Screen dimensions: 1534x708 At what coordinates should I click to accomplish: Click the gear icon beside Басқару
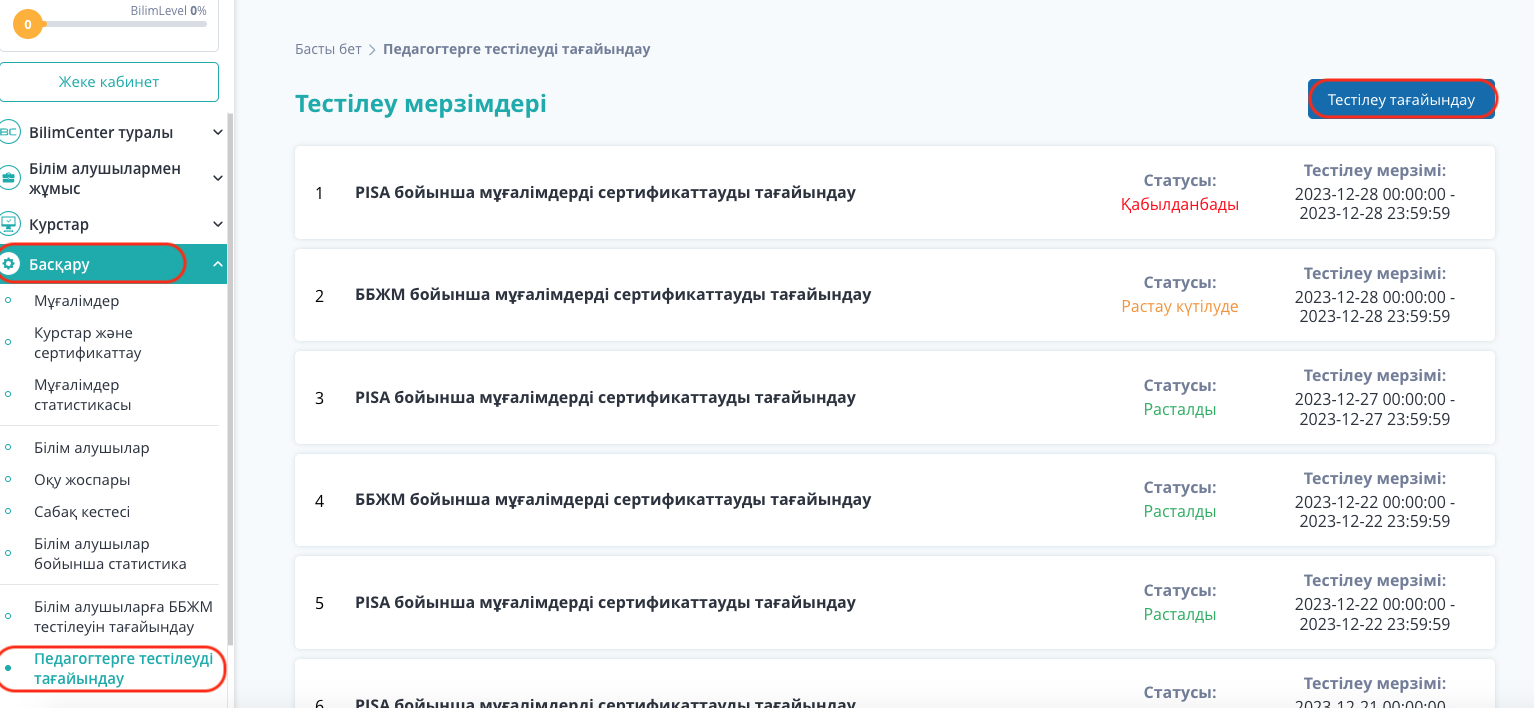tap(9, 264)
